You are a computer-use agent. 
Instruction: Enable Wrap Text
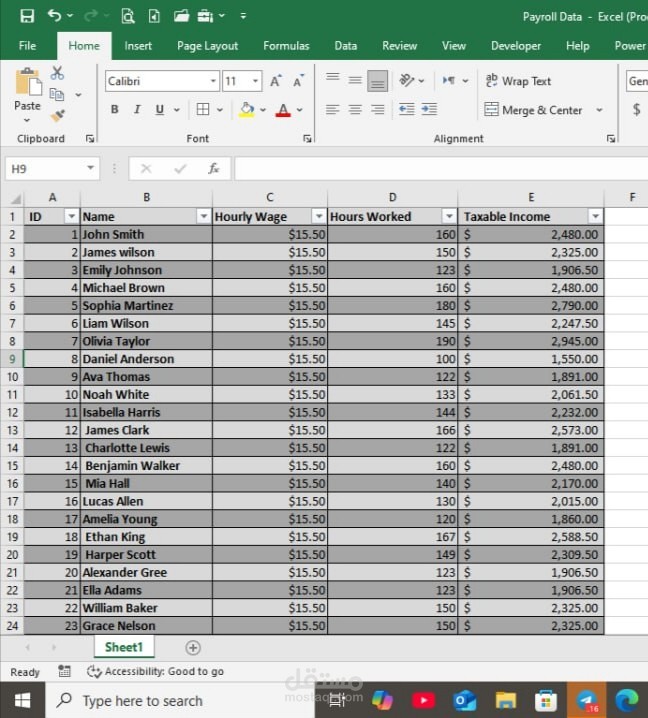(518, 81)
